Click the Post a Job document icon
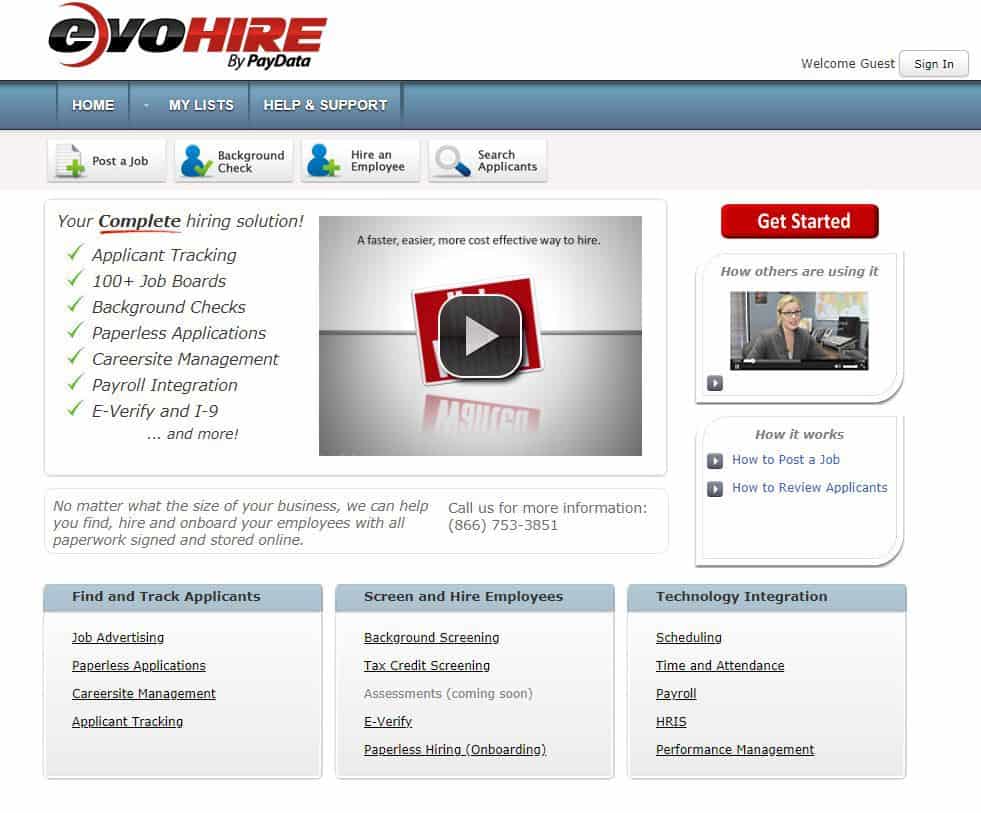 pos(69,161)
